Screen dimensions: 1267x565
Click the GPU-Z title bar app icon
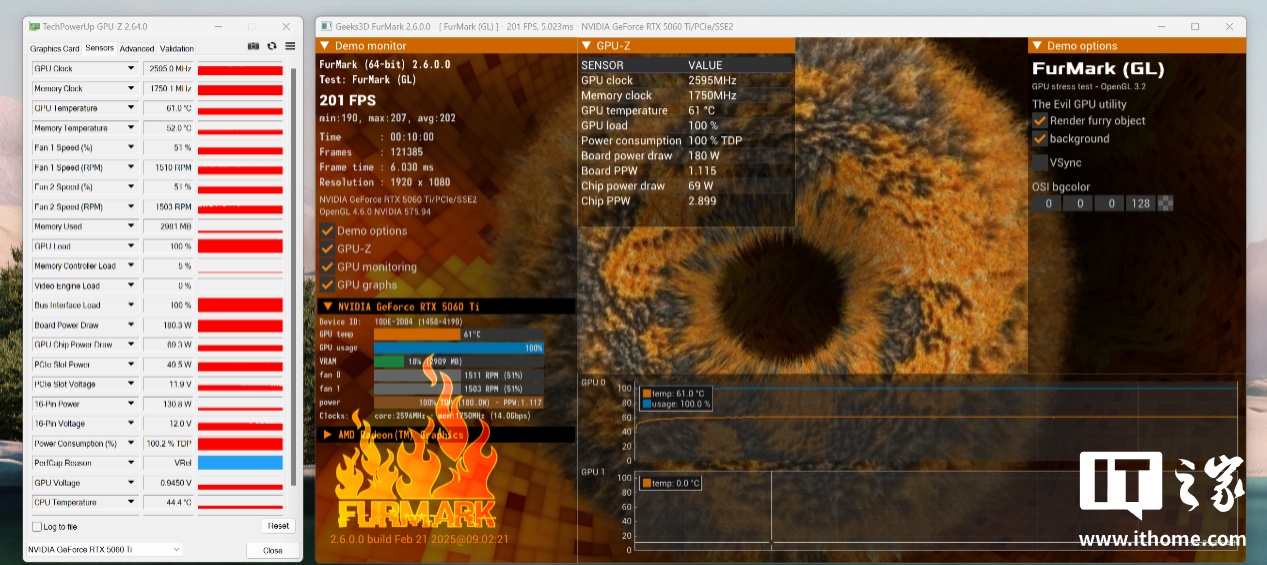tap(35, 26)
